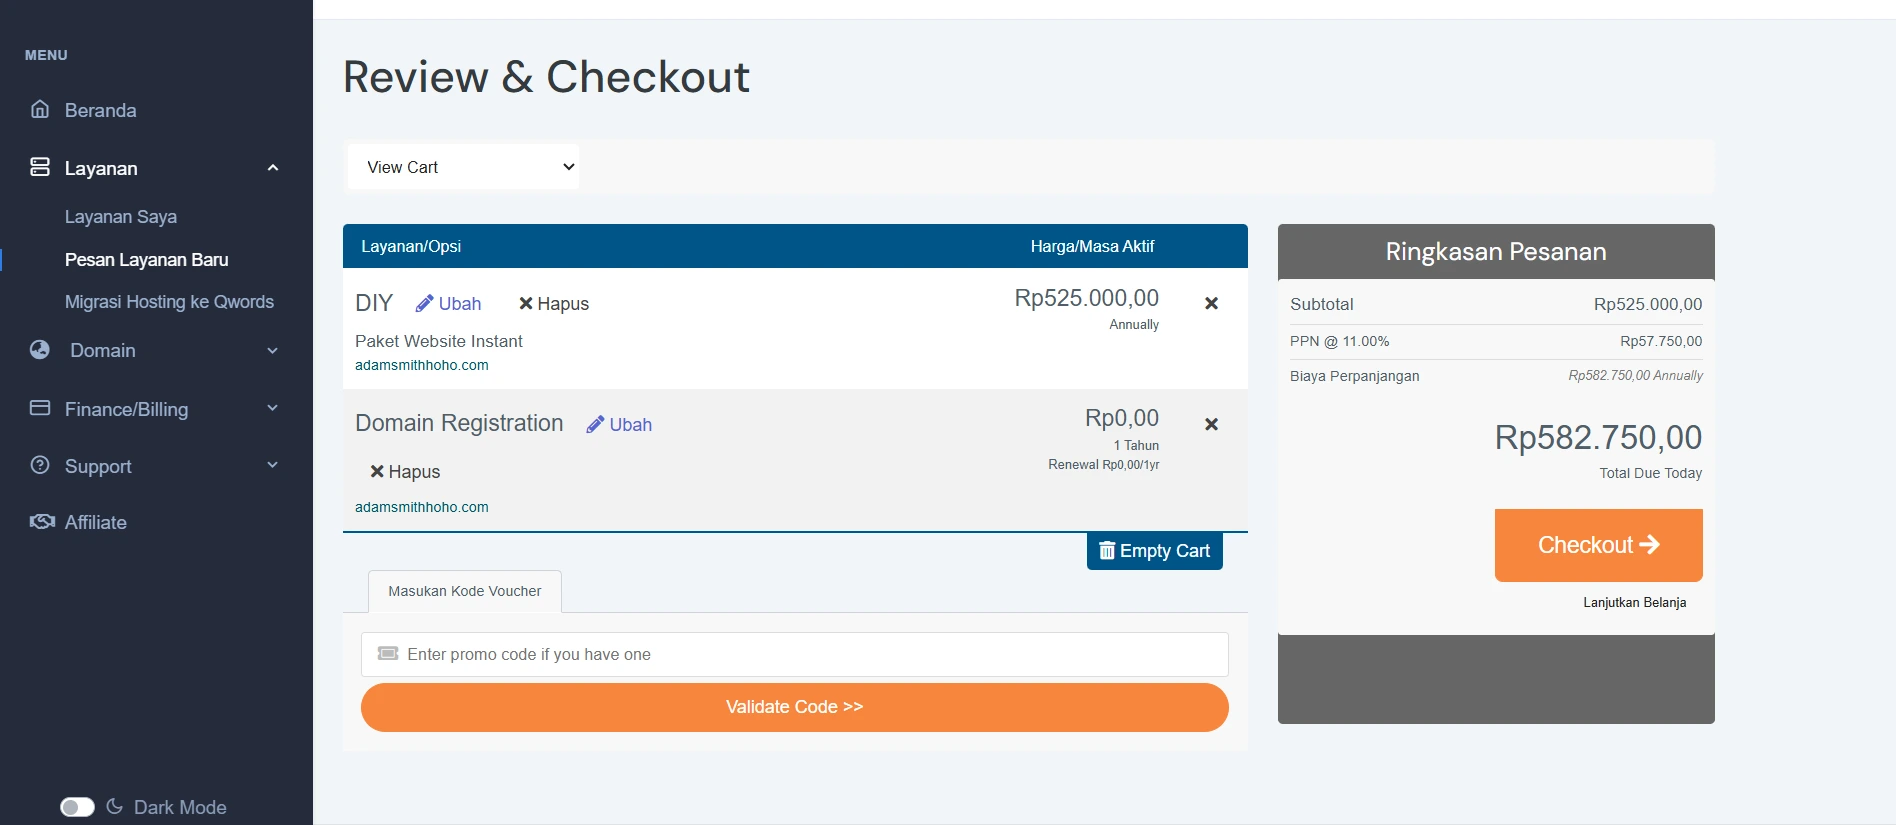
Task: Click the Layanan server icon in the sidebar
Action: 40,167
